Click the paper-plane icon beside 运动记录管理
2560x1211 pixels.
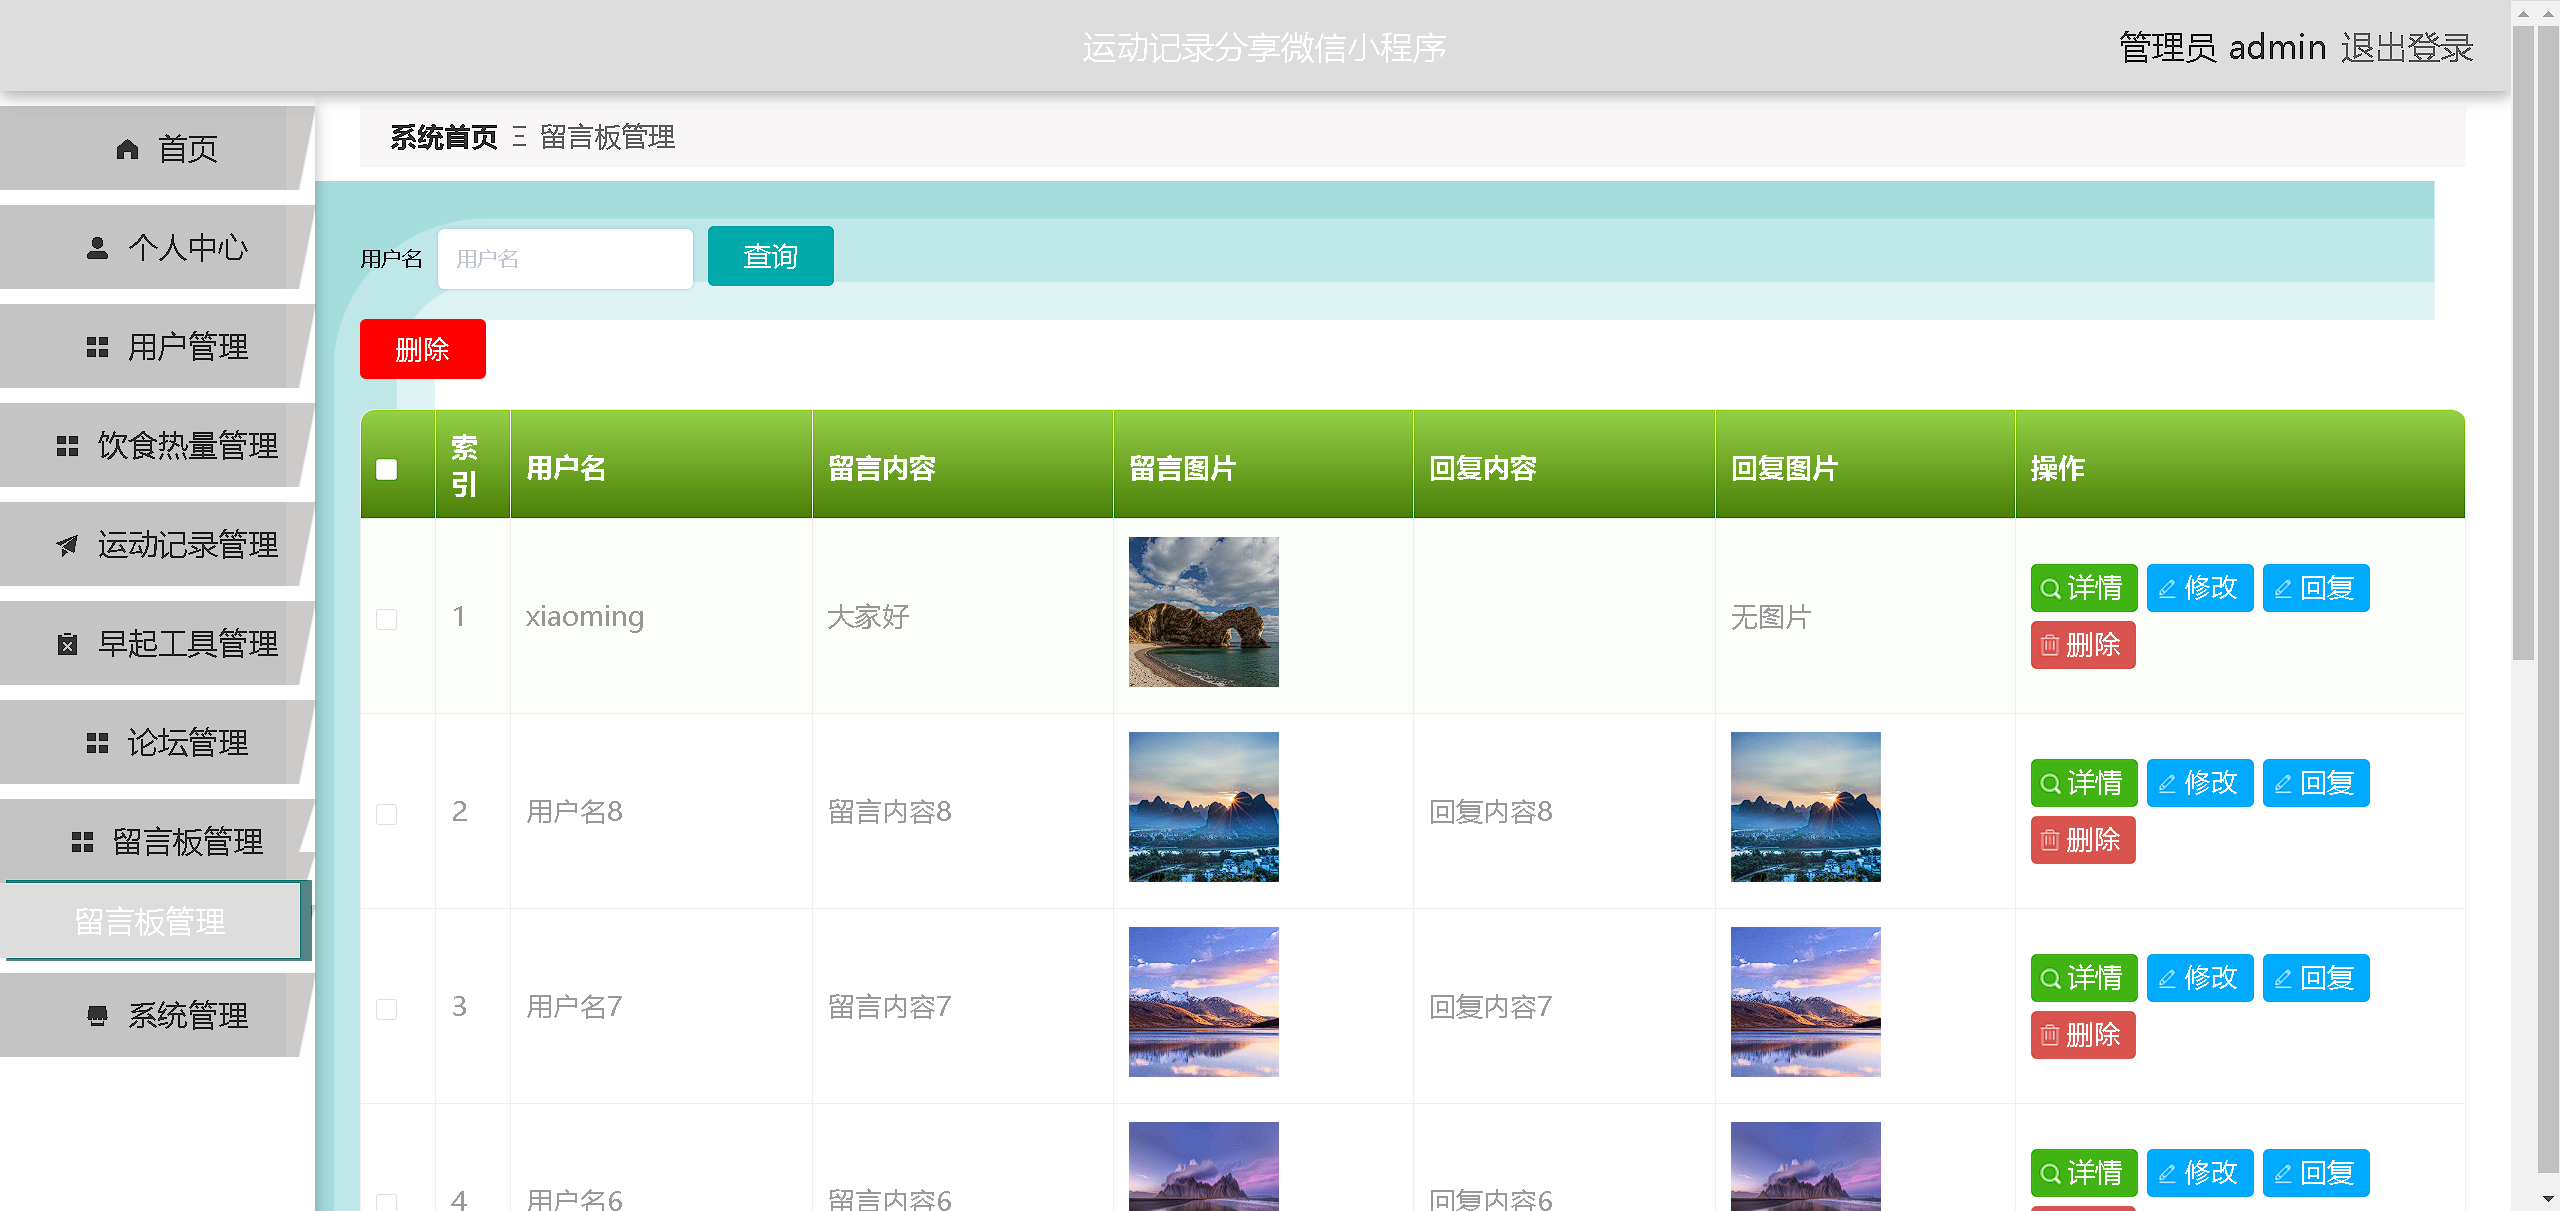[x=67, y=545]
